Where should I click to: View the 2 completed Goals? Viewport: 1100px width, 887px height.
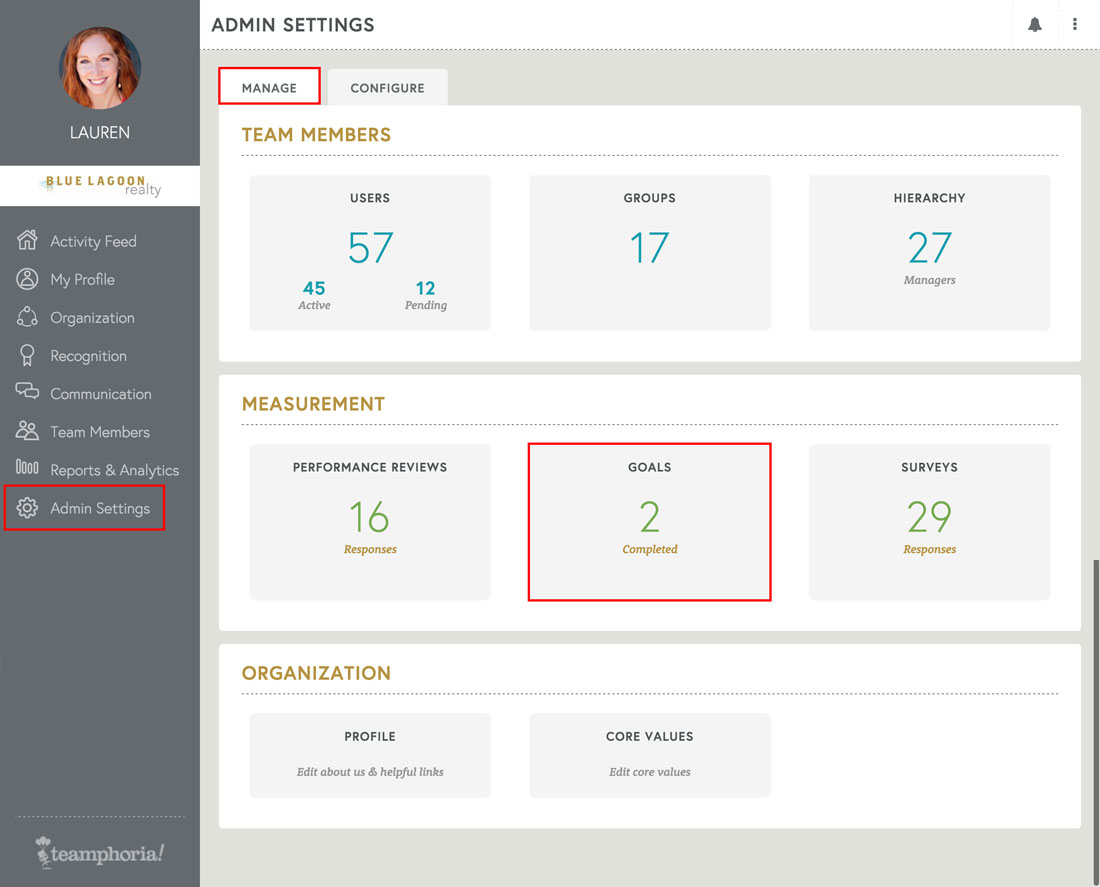(649, 521)
